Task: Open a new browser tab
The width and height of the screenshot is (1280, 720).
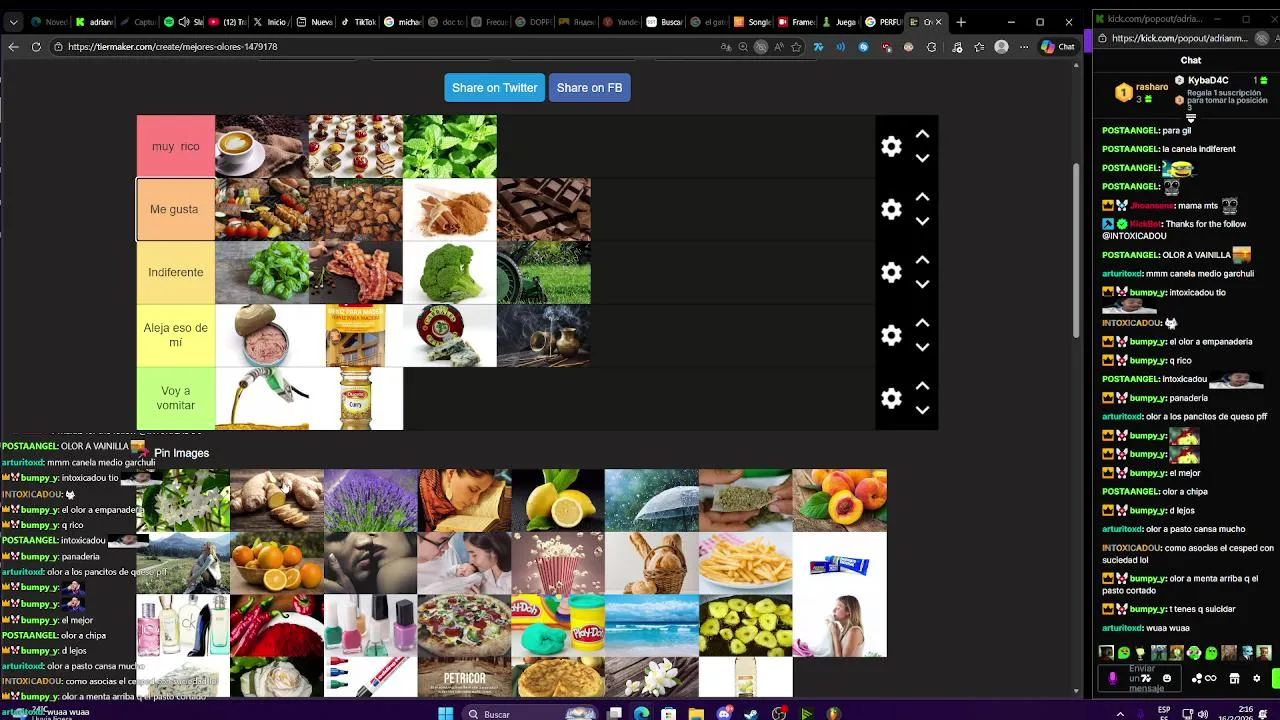Action: [x=961, y=22]
